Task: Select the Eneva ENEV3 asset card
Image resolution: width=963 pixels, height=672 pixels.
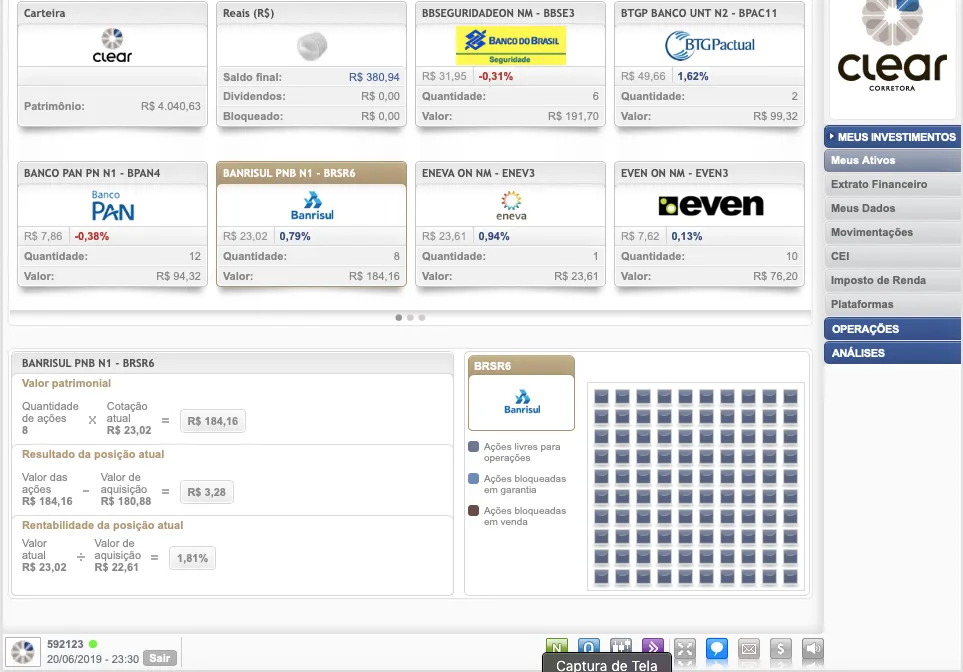Action: point(510,224)
